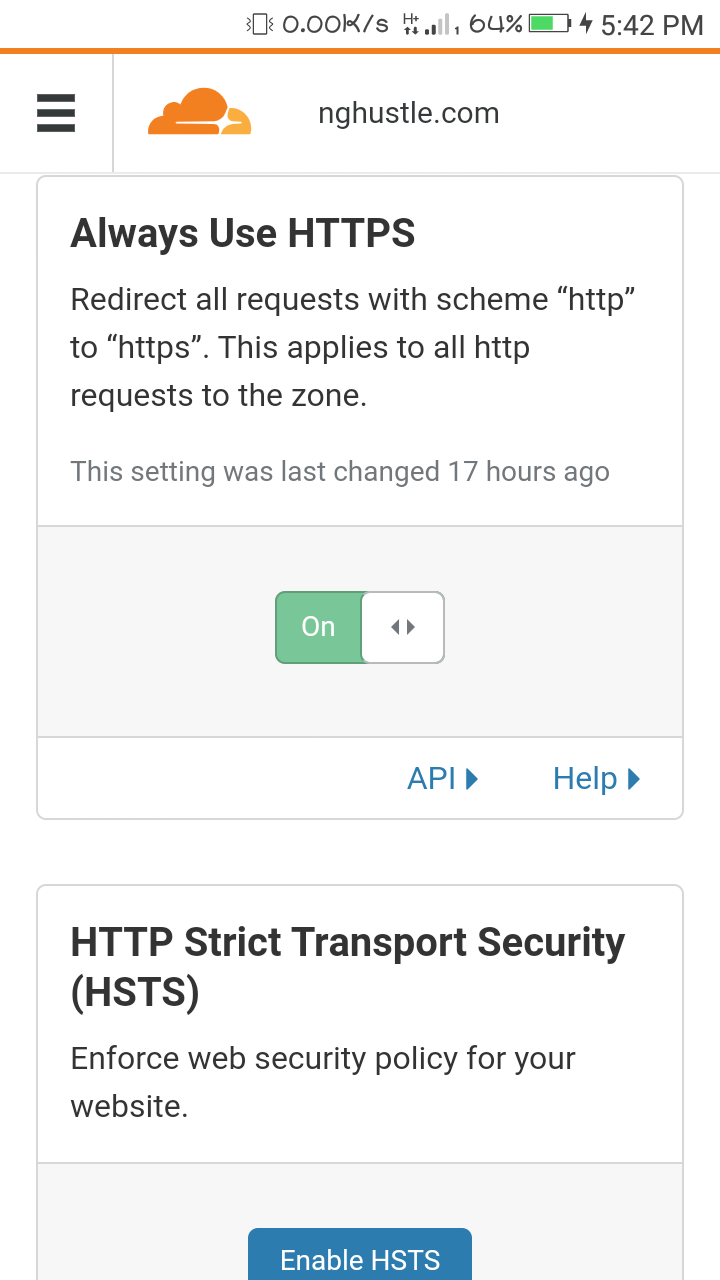The image size is (720, 1280).
Task: Toggle the Always Use HTTPS switch
Action: (360, 627)
